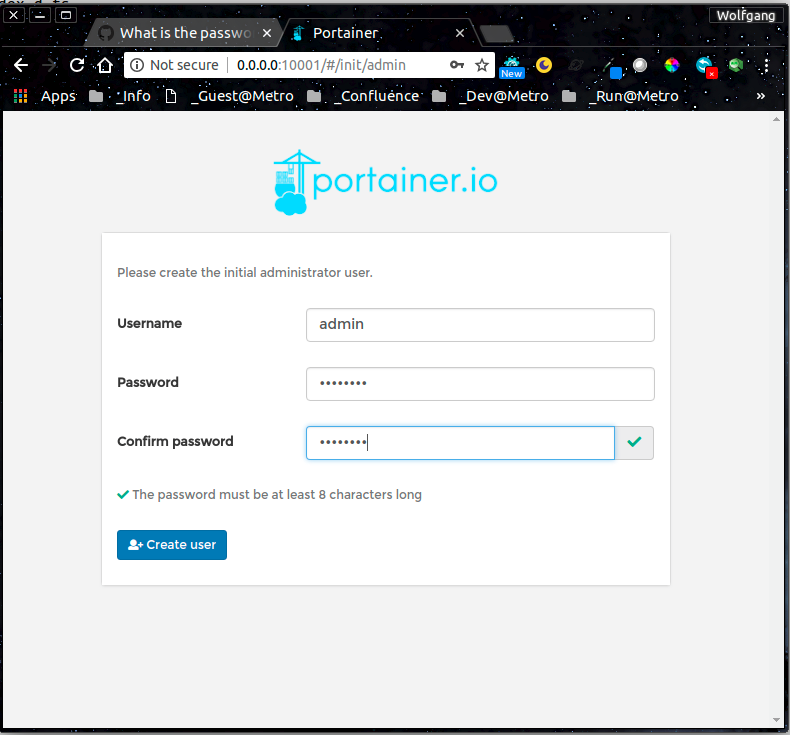Open the dimmed planet extension icon
The width and height of the screenshot is (790, 735).
coord(576,65)
